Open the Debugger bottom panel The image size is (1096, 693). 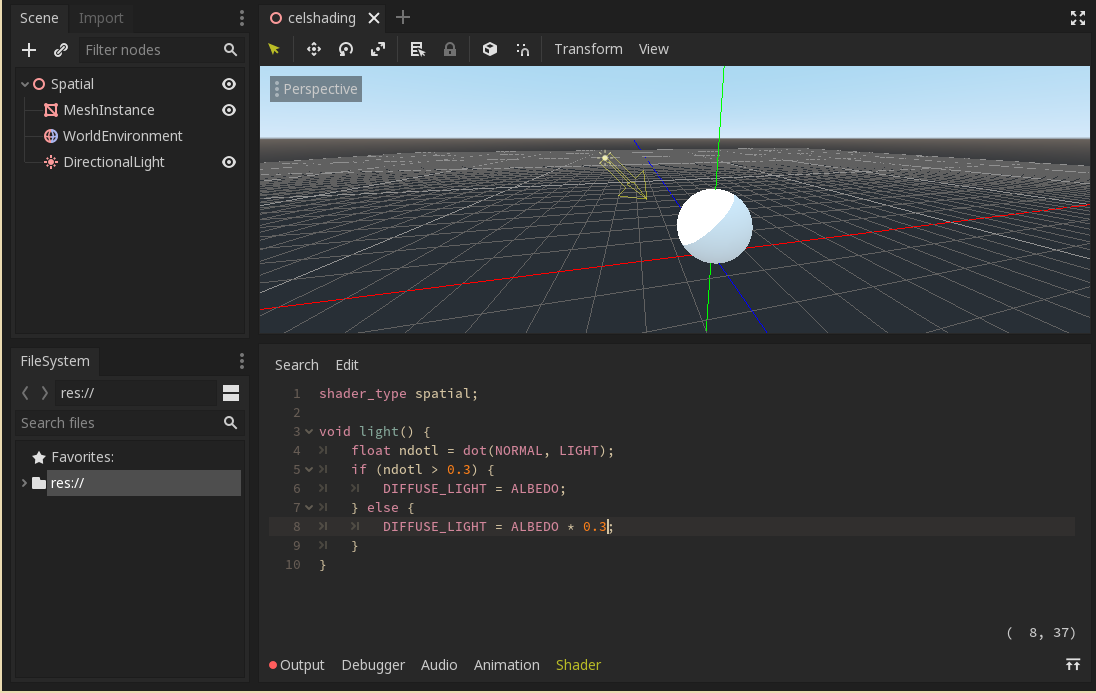click(x=373, y=665)
